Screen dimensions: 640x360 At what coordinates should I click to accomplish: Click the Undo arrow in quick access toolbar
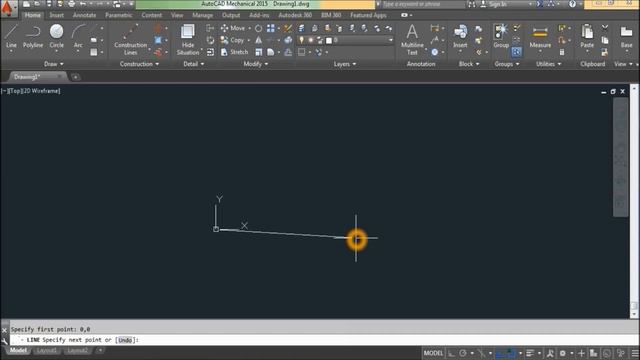[x=83, y=4]
